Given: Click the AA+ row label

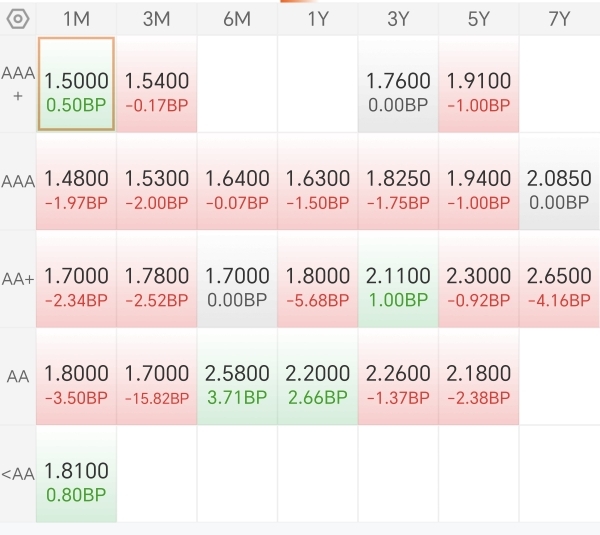Looking at the screenshot, I should click(x=18, y=279).
